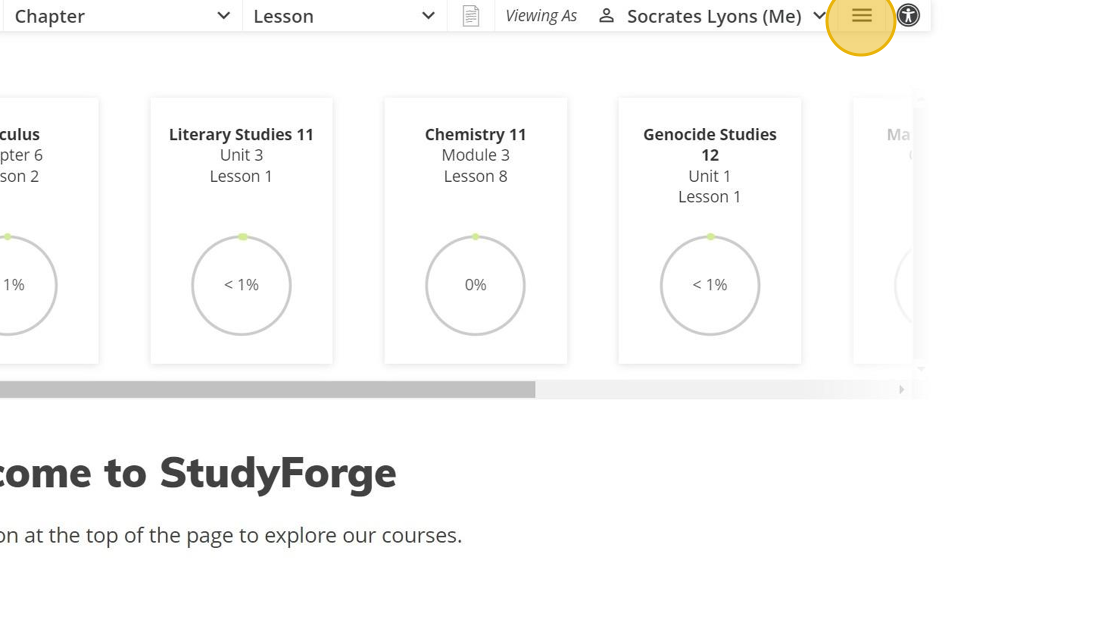Click the Welcome to StudyForge heading
The width and height of the screenshot is (1120, 626).
198,473
